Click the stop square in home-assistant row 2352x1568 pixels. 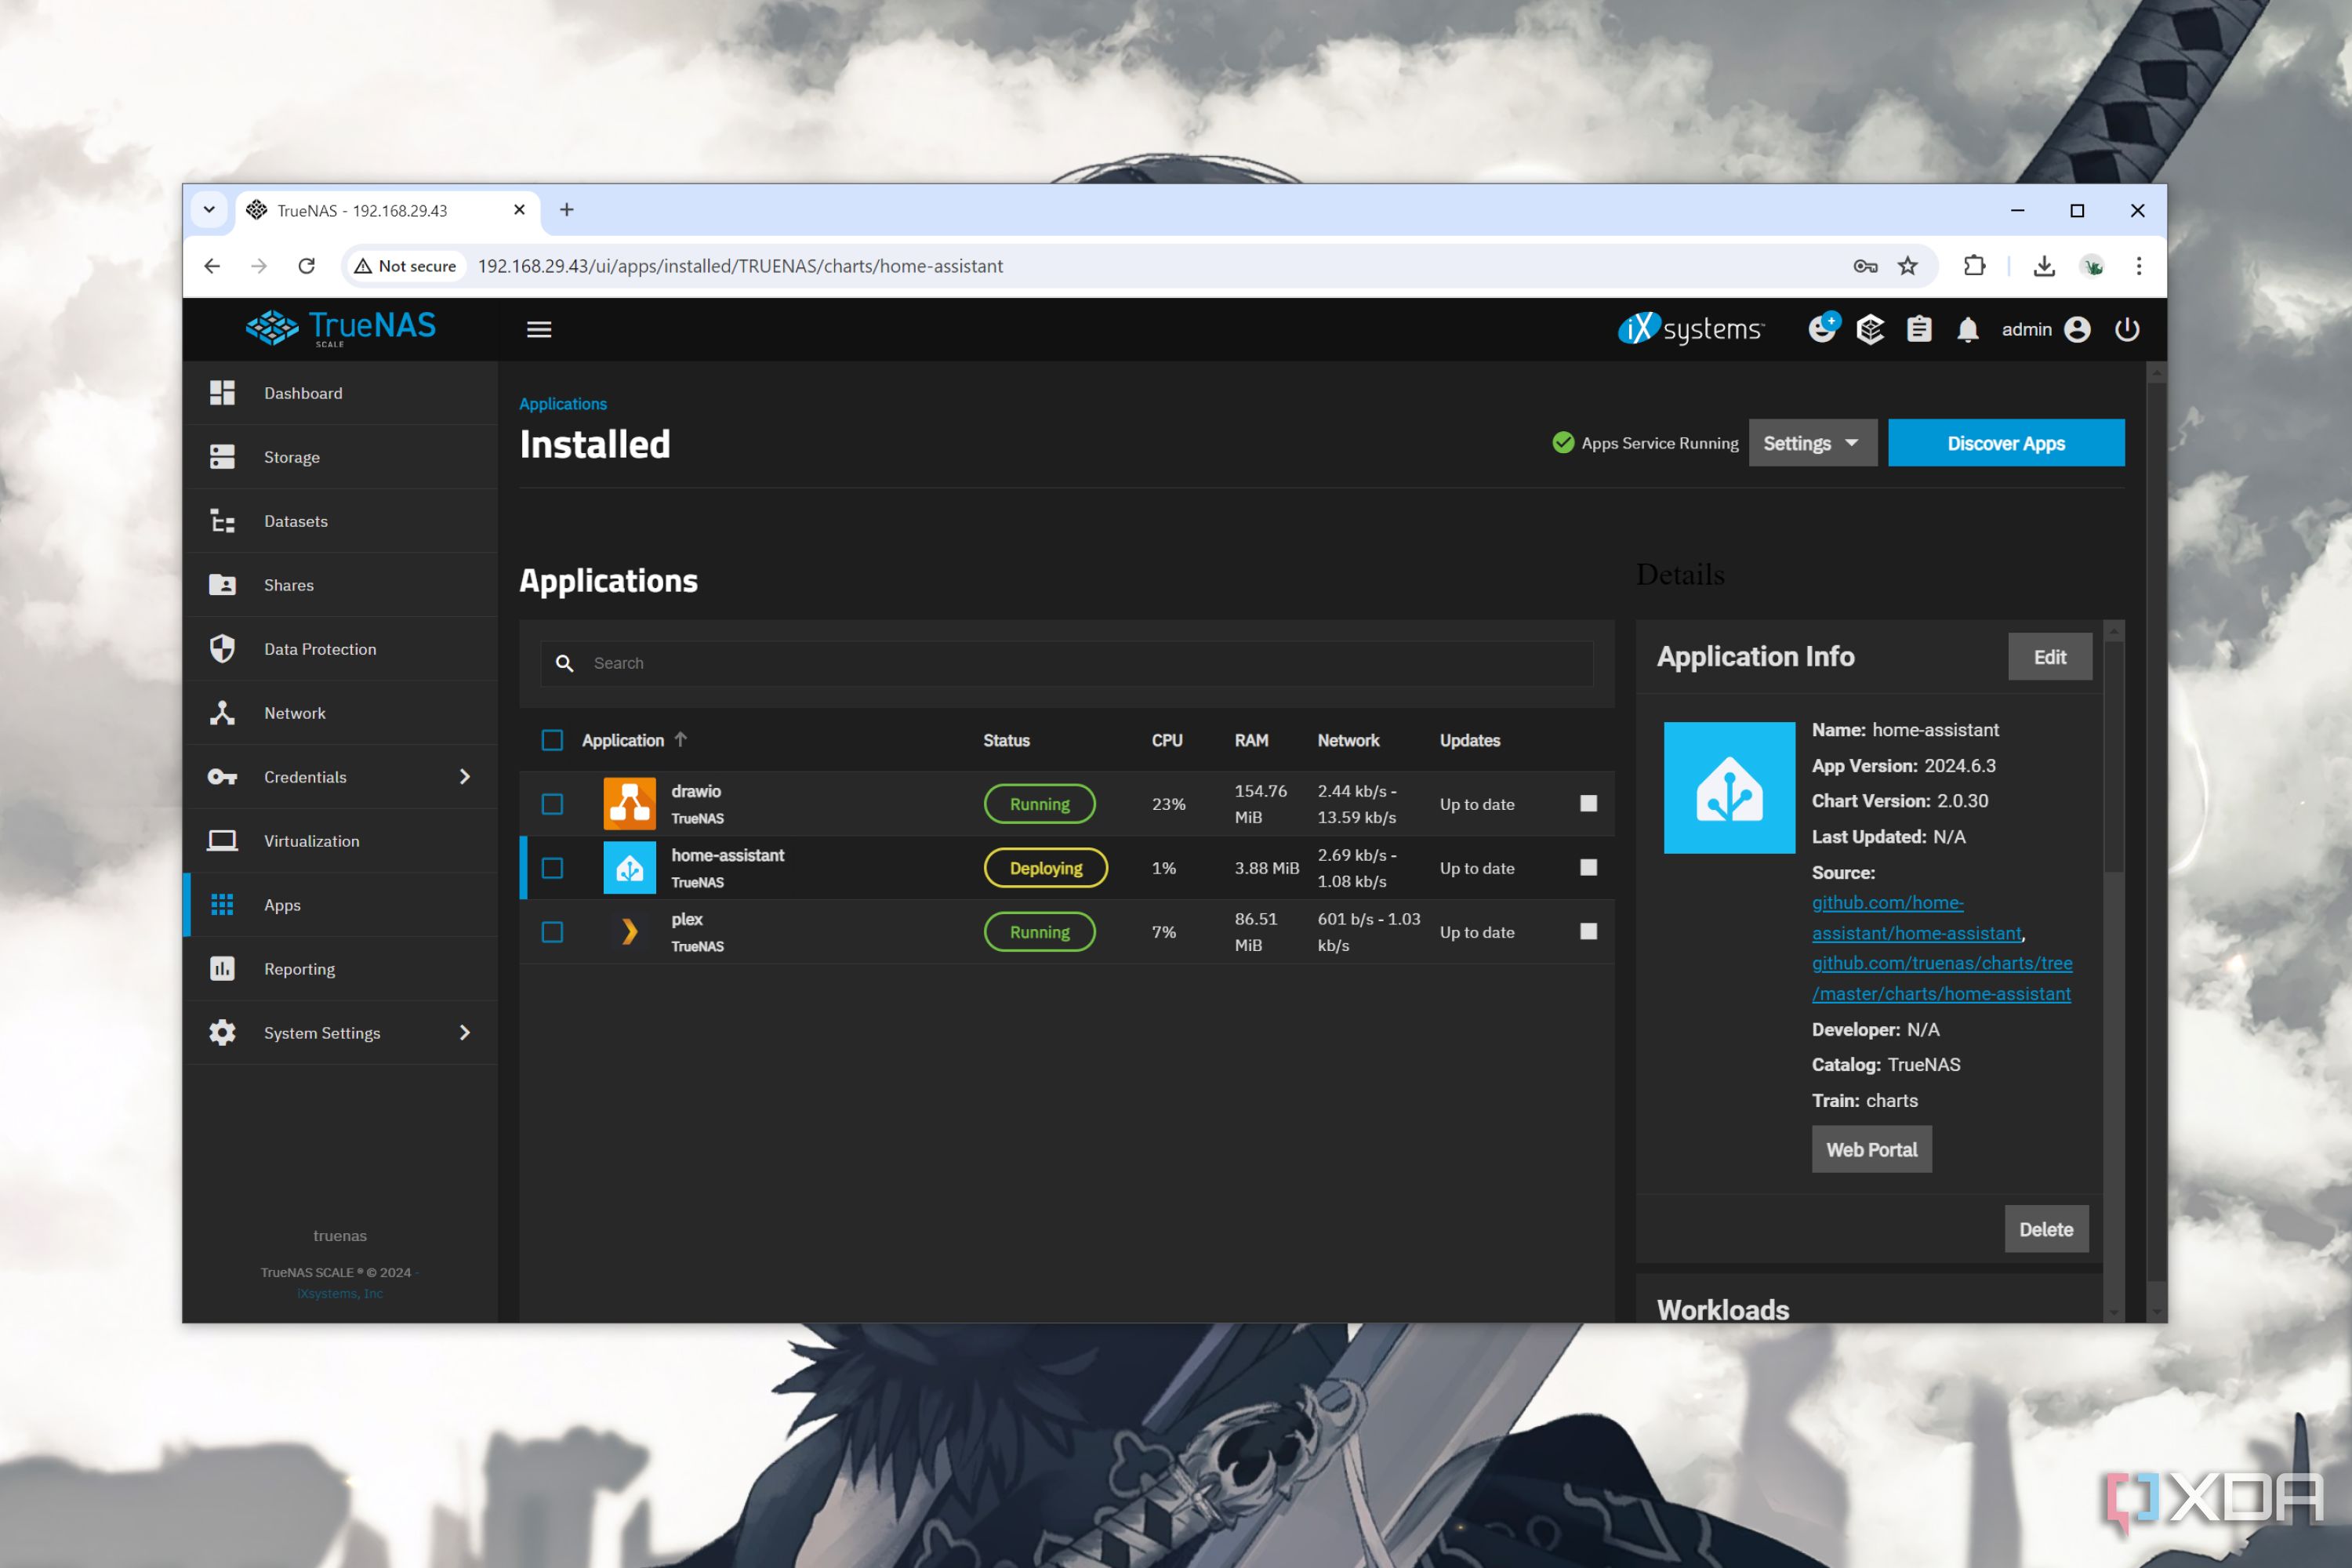(x=1589, y=868)
